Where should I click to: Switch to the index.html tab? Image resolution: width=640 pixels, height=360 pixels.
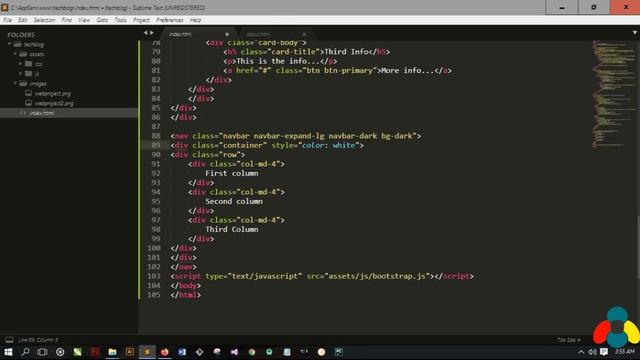point(198,34)
